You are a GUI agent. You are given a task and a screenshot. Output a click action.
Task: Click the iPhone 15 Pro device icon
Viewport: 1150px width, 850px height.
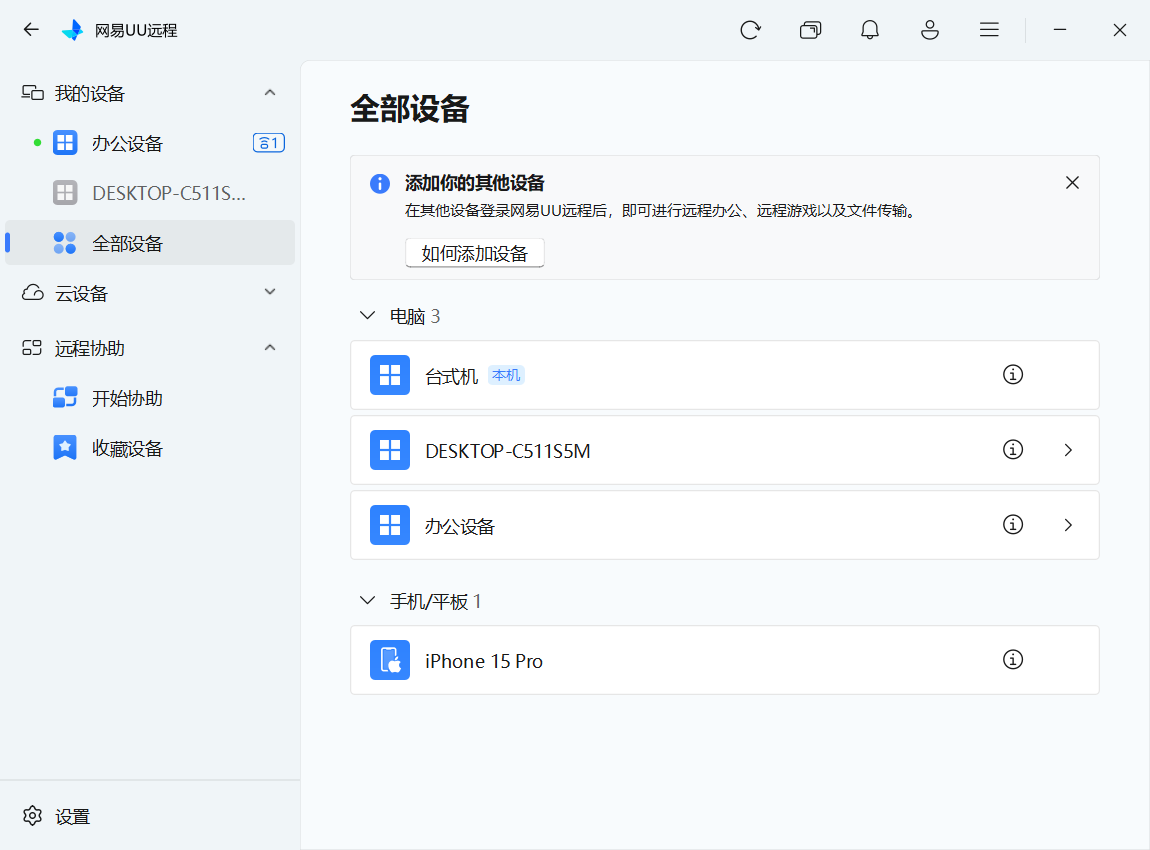[390, 660]
